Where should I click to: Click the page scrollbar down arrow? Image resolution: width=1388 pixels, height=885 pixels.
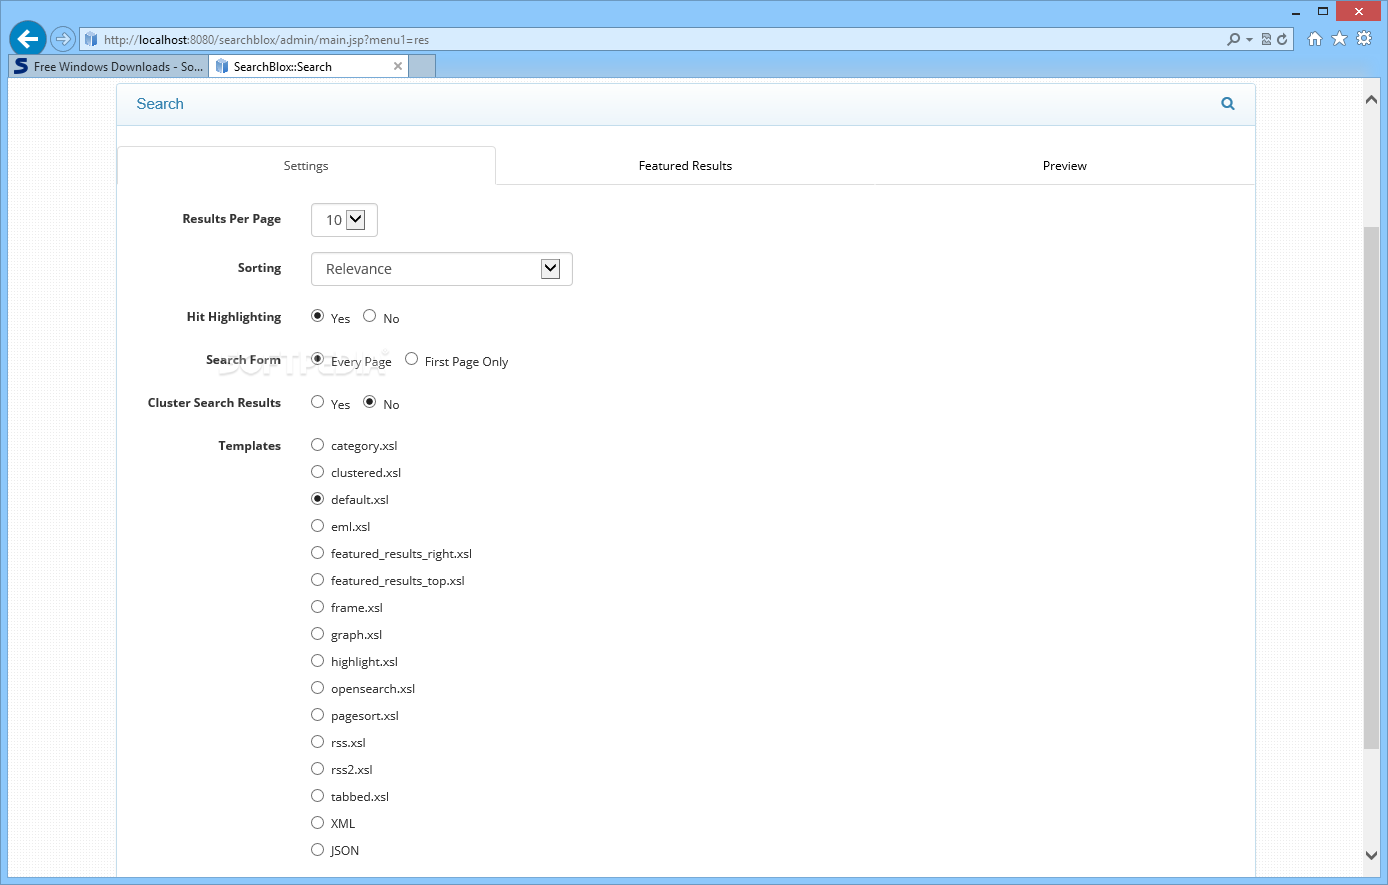[1371, 855]
